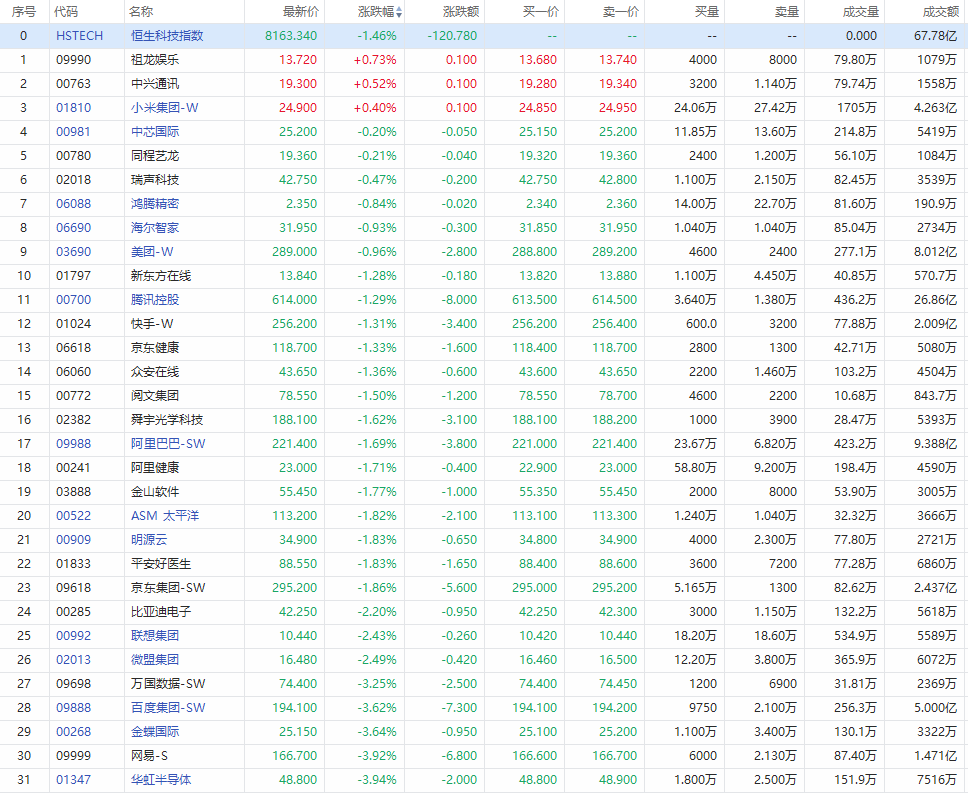Select the 阿里健康 row name
968x795 pixels.
(x=155, y=468)
